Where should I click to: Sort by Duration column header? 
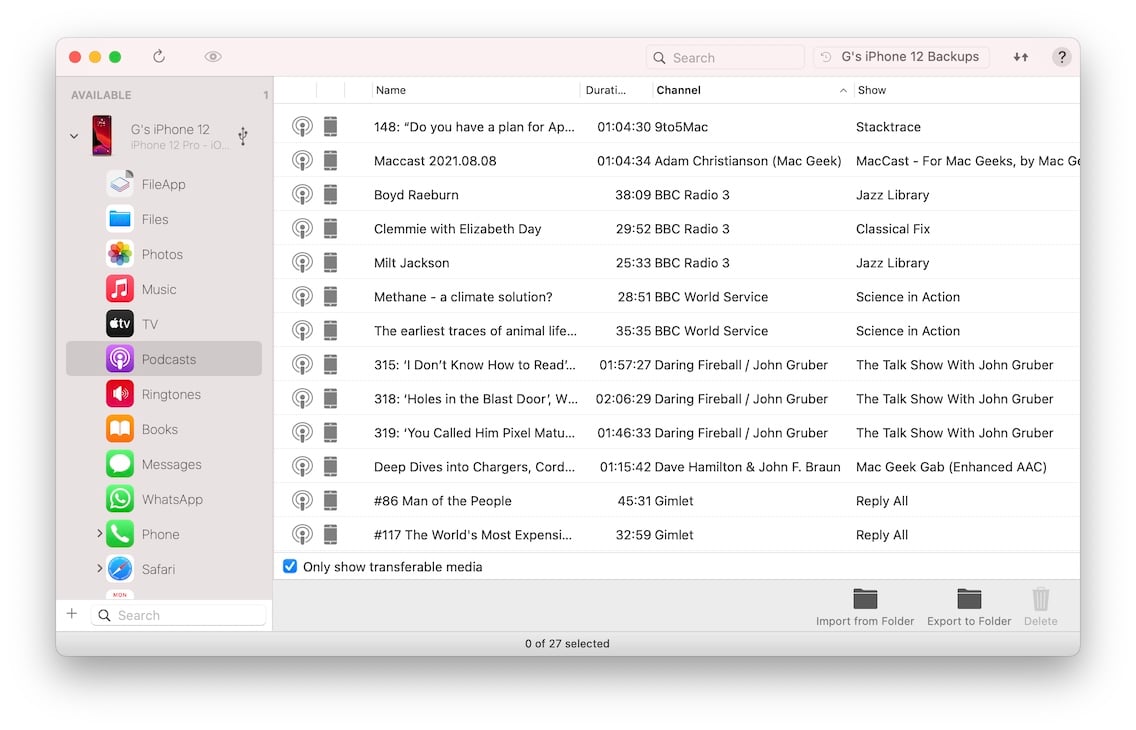point(616,90)
